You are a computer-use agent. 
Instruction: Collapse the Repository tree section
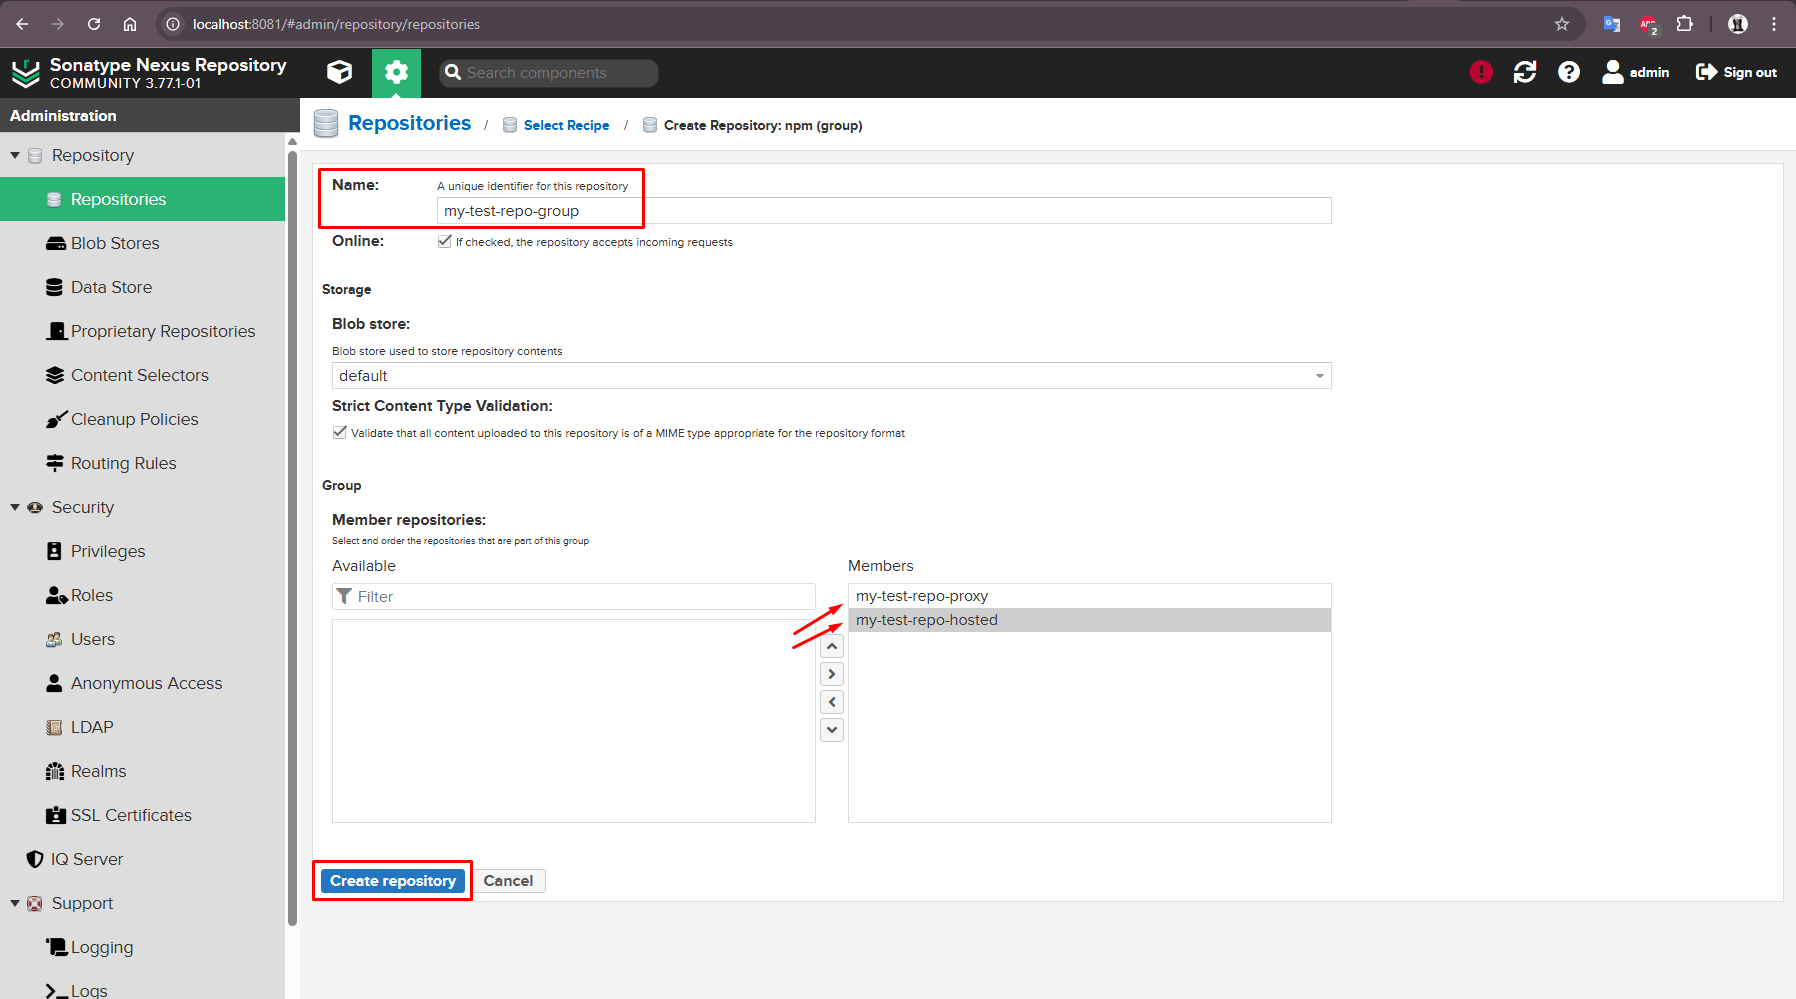pyautogui.click(x=15, y=155)
